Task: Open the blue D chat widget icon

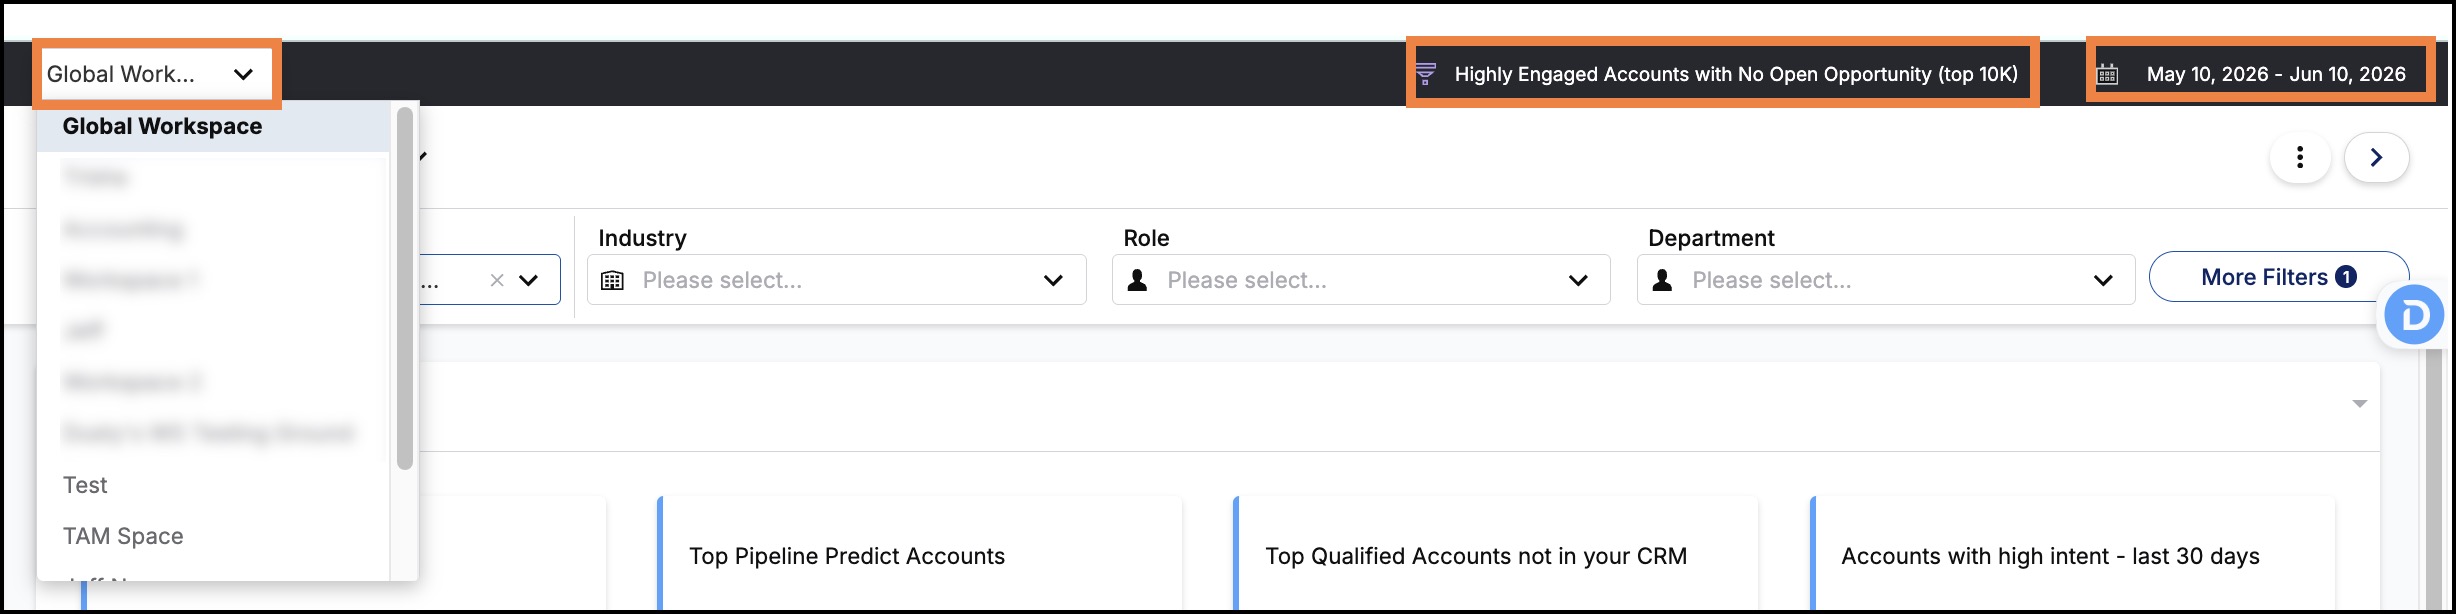Action: [2414, 316]
